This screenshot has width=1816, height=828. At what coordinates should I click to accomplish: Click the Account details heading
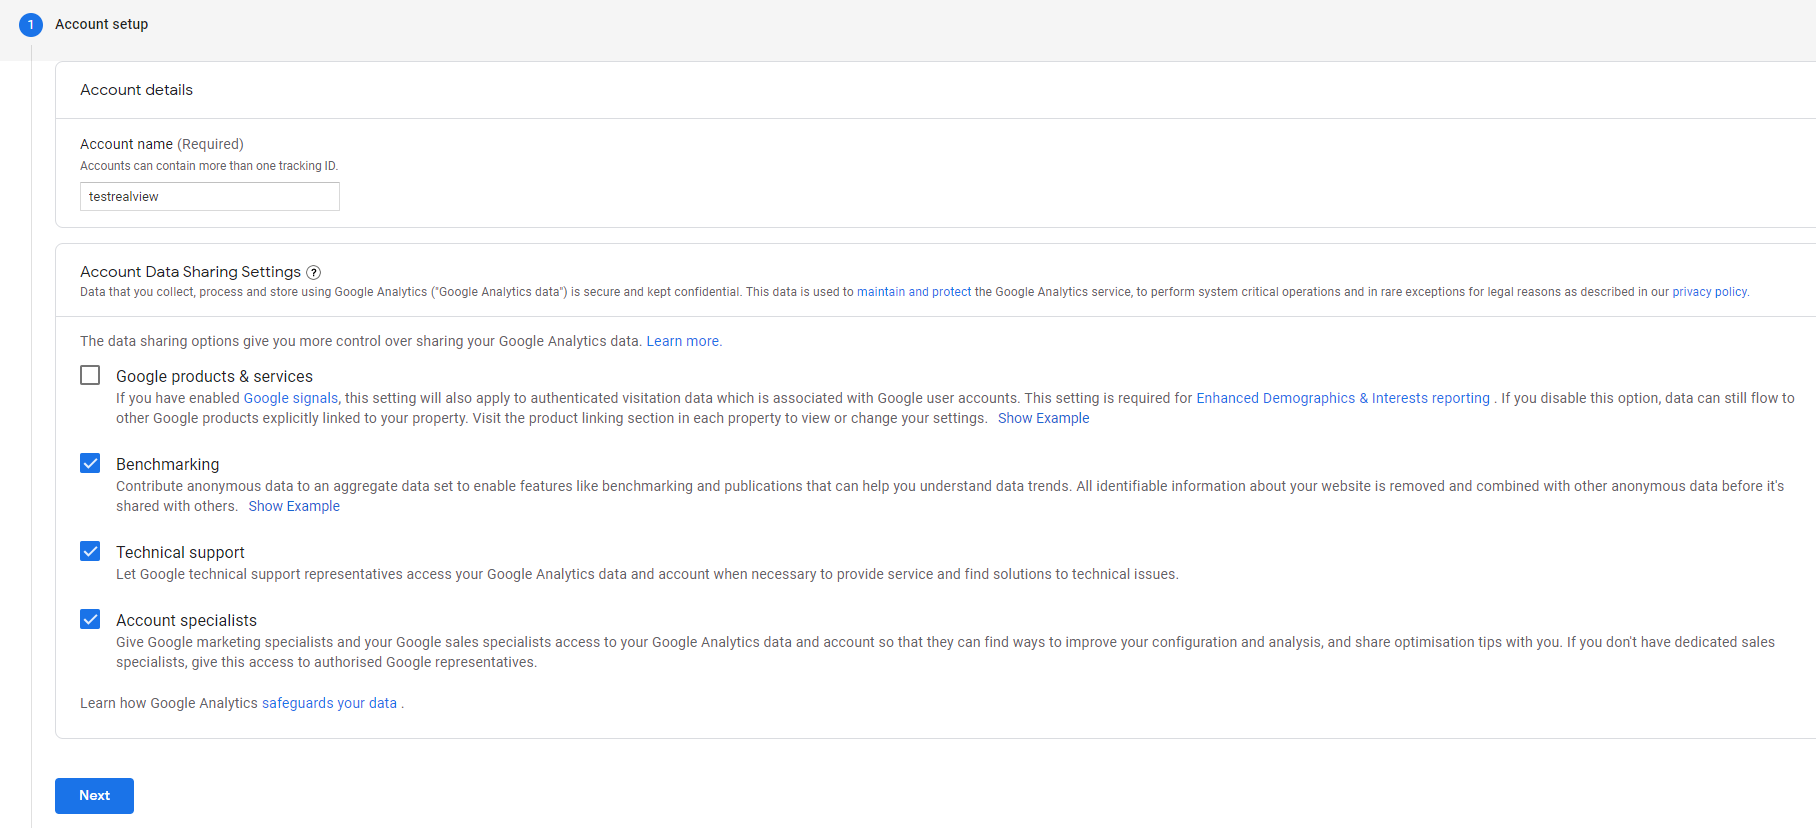coord(136,90)
